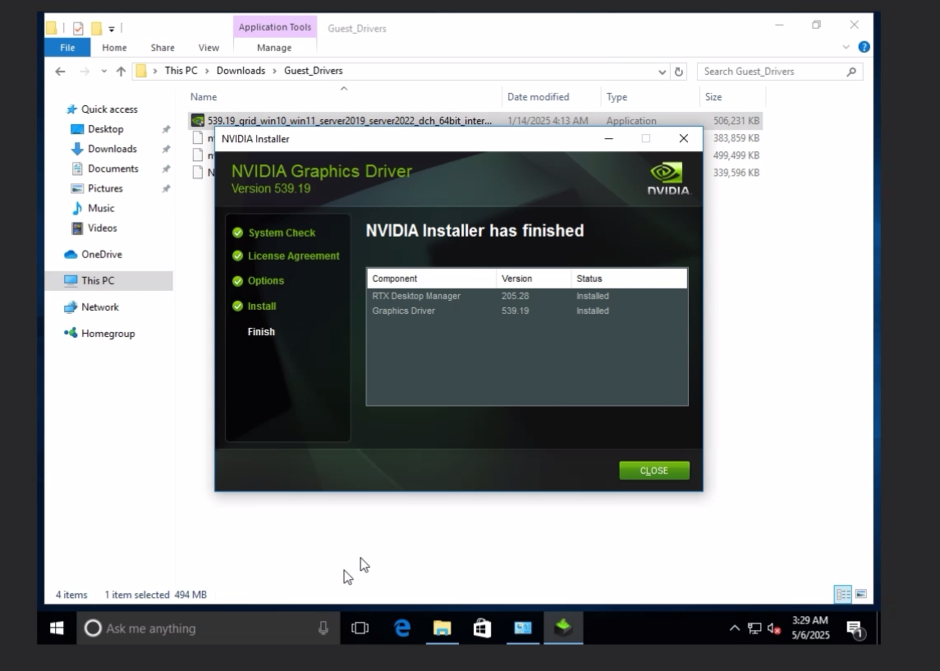
Task: Click the Search Guest_Drivers box
Action: tap(779, 71)
